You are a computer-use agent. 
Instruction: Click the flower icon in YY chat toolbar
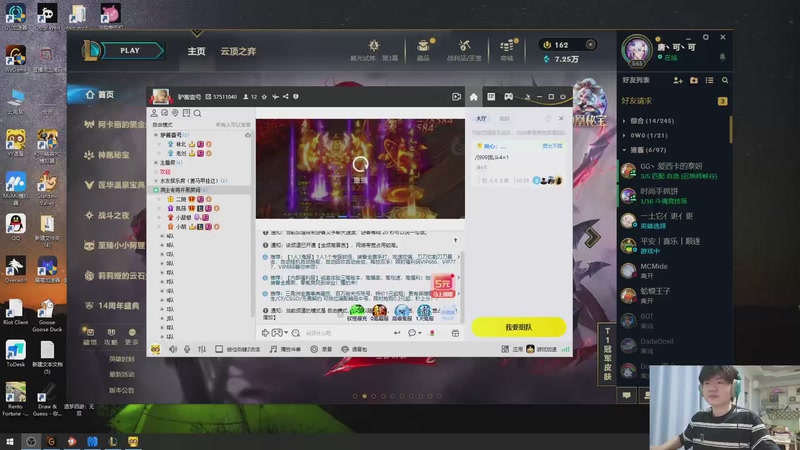(433, 333)
